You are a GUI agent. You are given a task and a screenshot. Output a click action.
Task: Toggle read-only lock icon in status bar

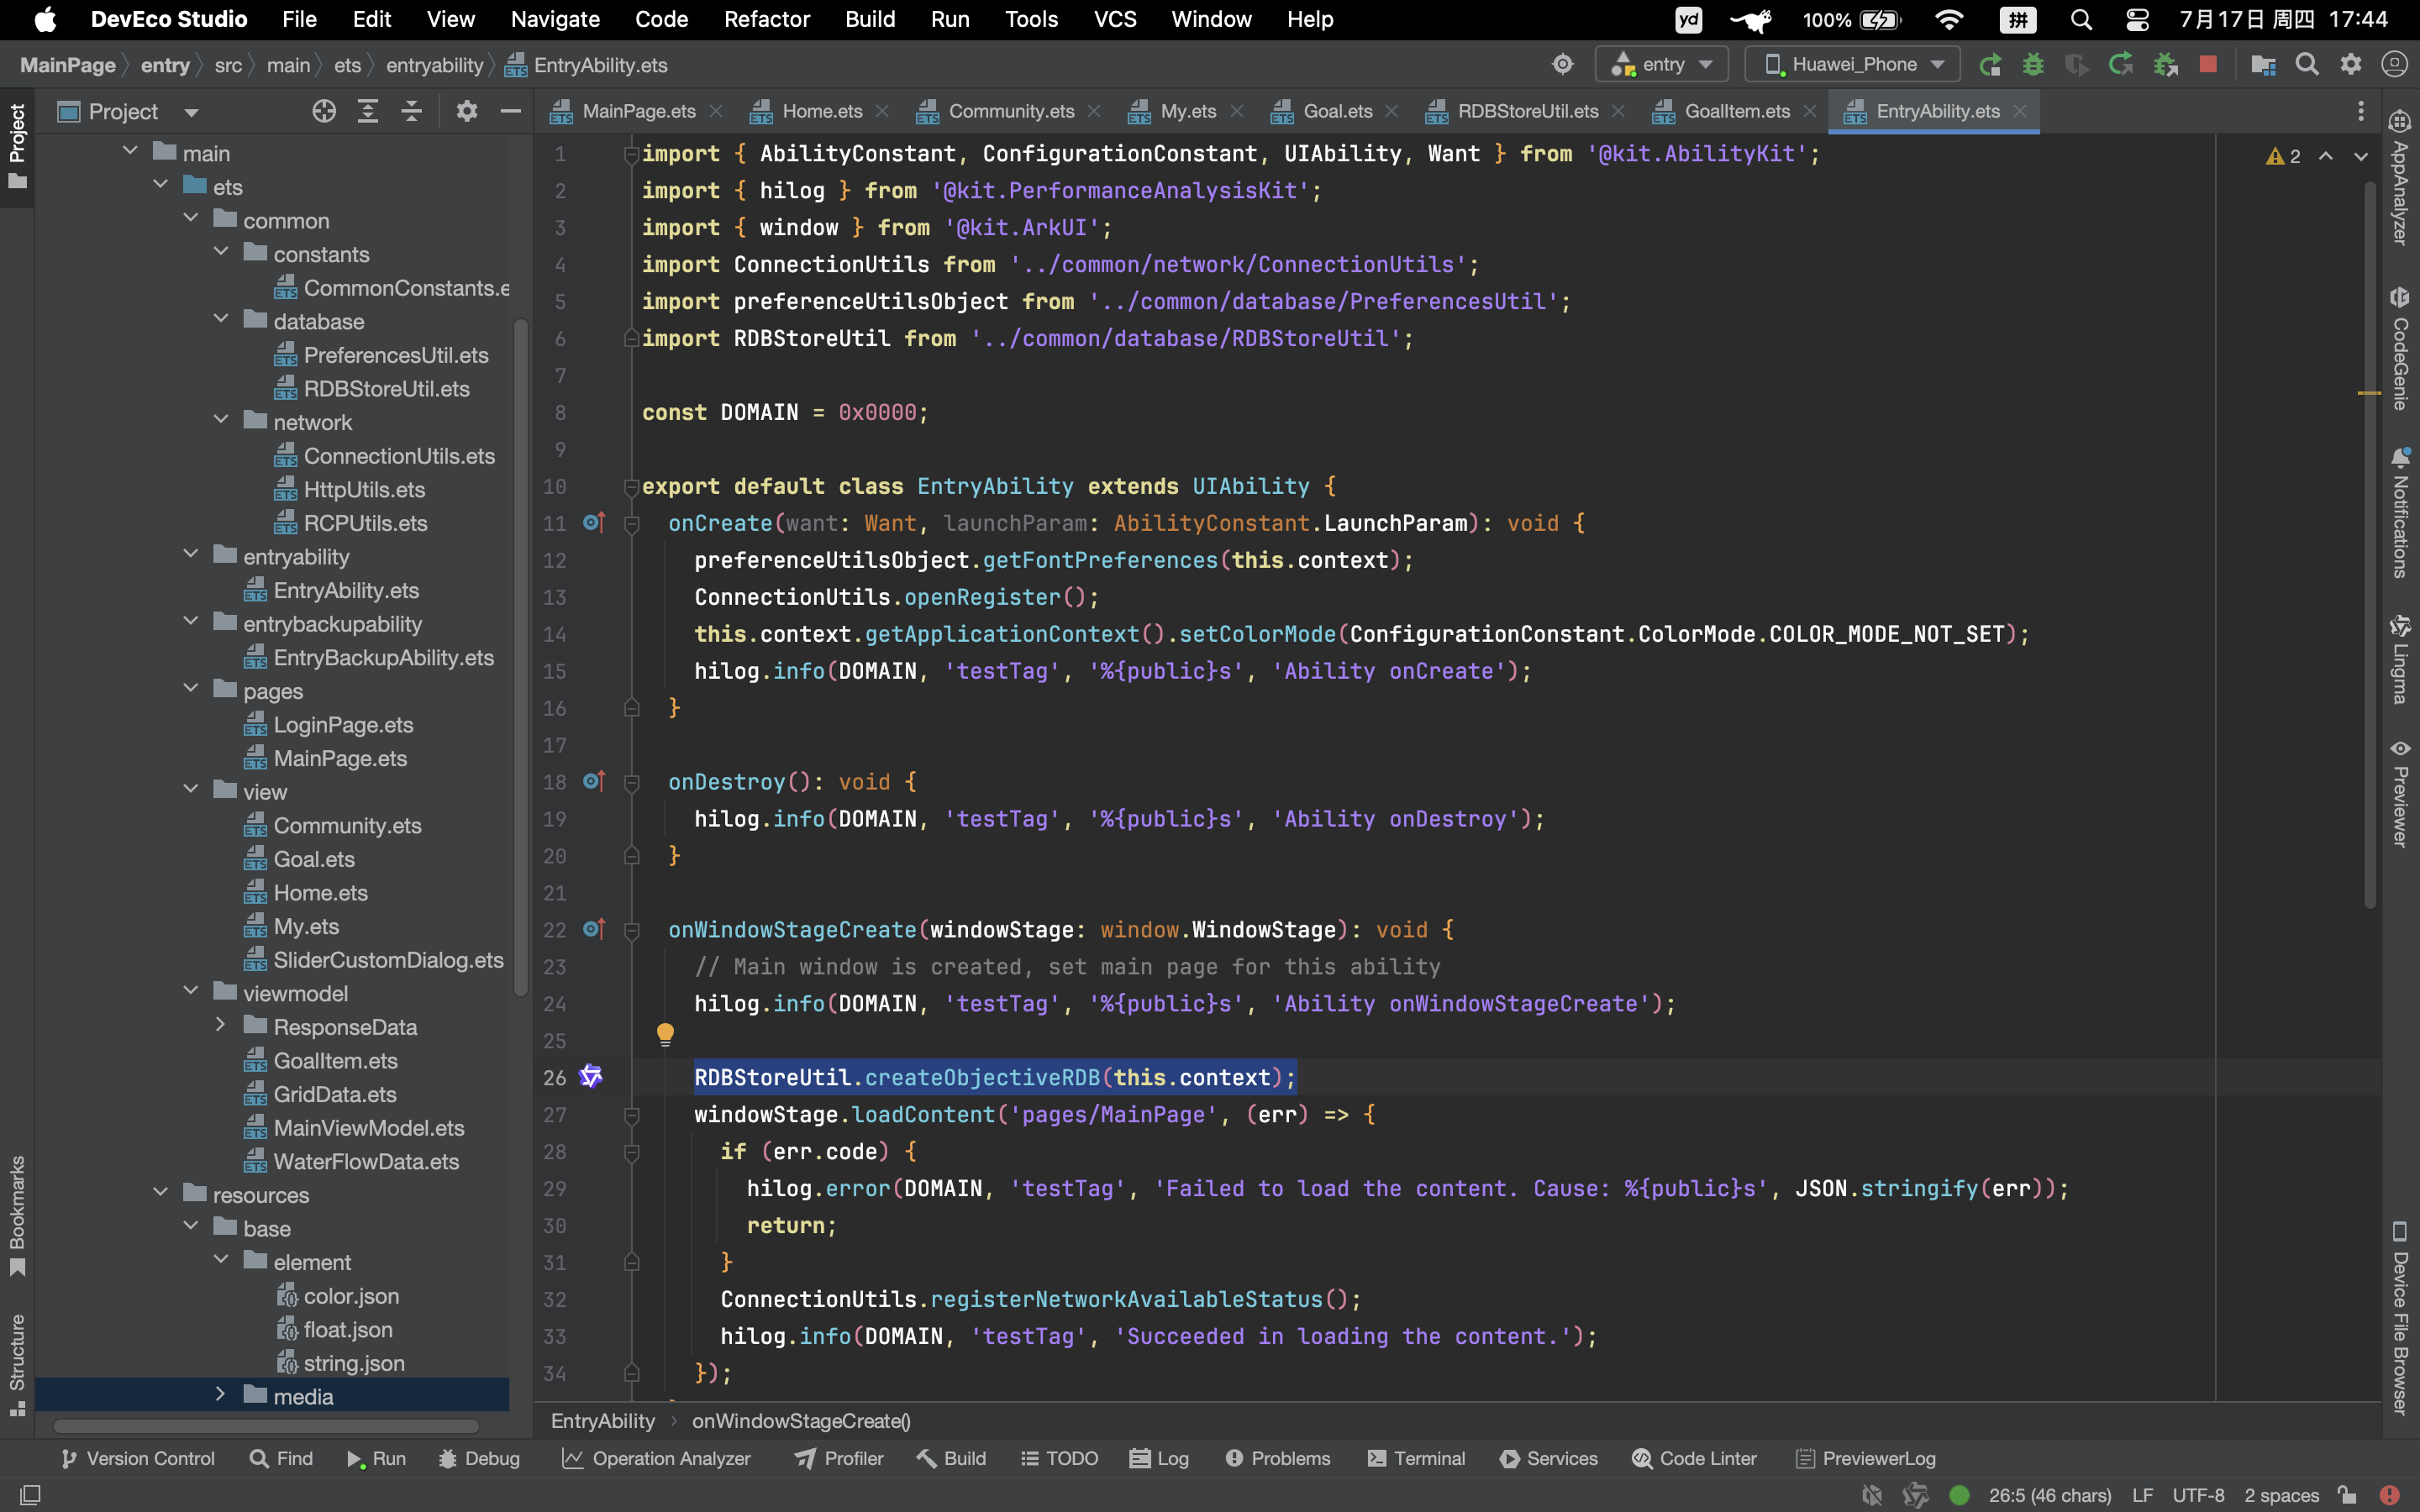point(2347,1495)
